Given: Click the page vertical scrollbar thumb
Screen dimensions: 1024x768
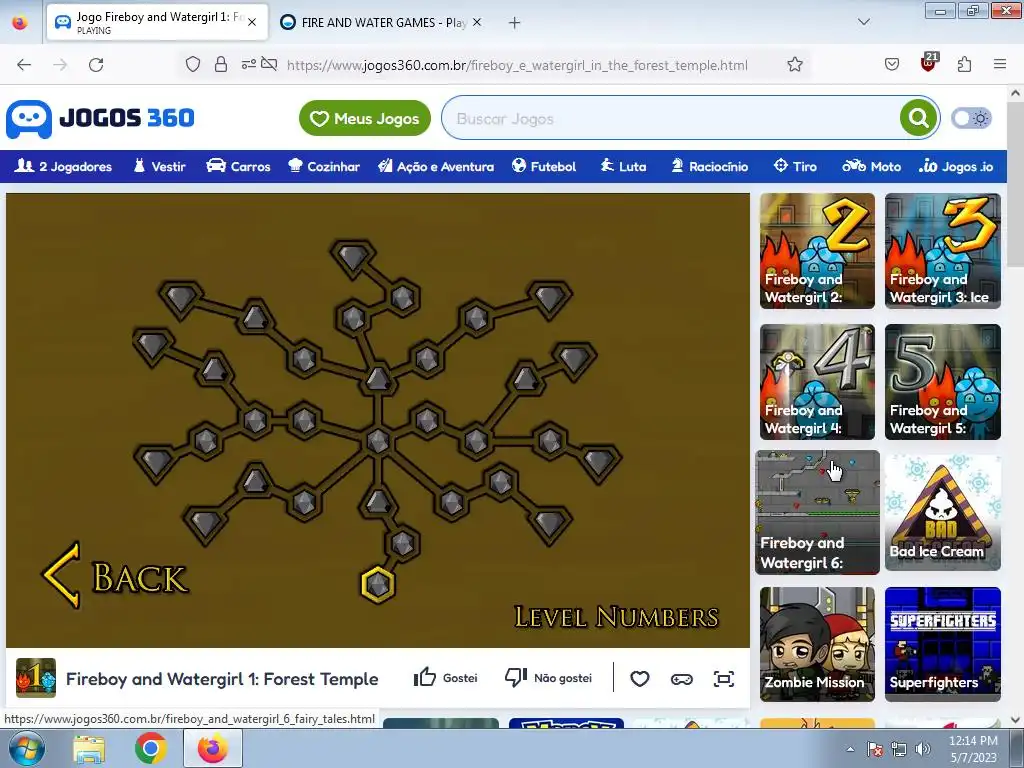Looking at the screenshot, I should [x=1016, y=185].
